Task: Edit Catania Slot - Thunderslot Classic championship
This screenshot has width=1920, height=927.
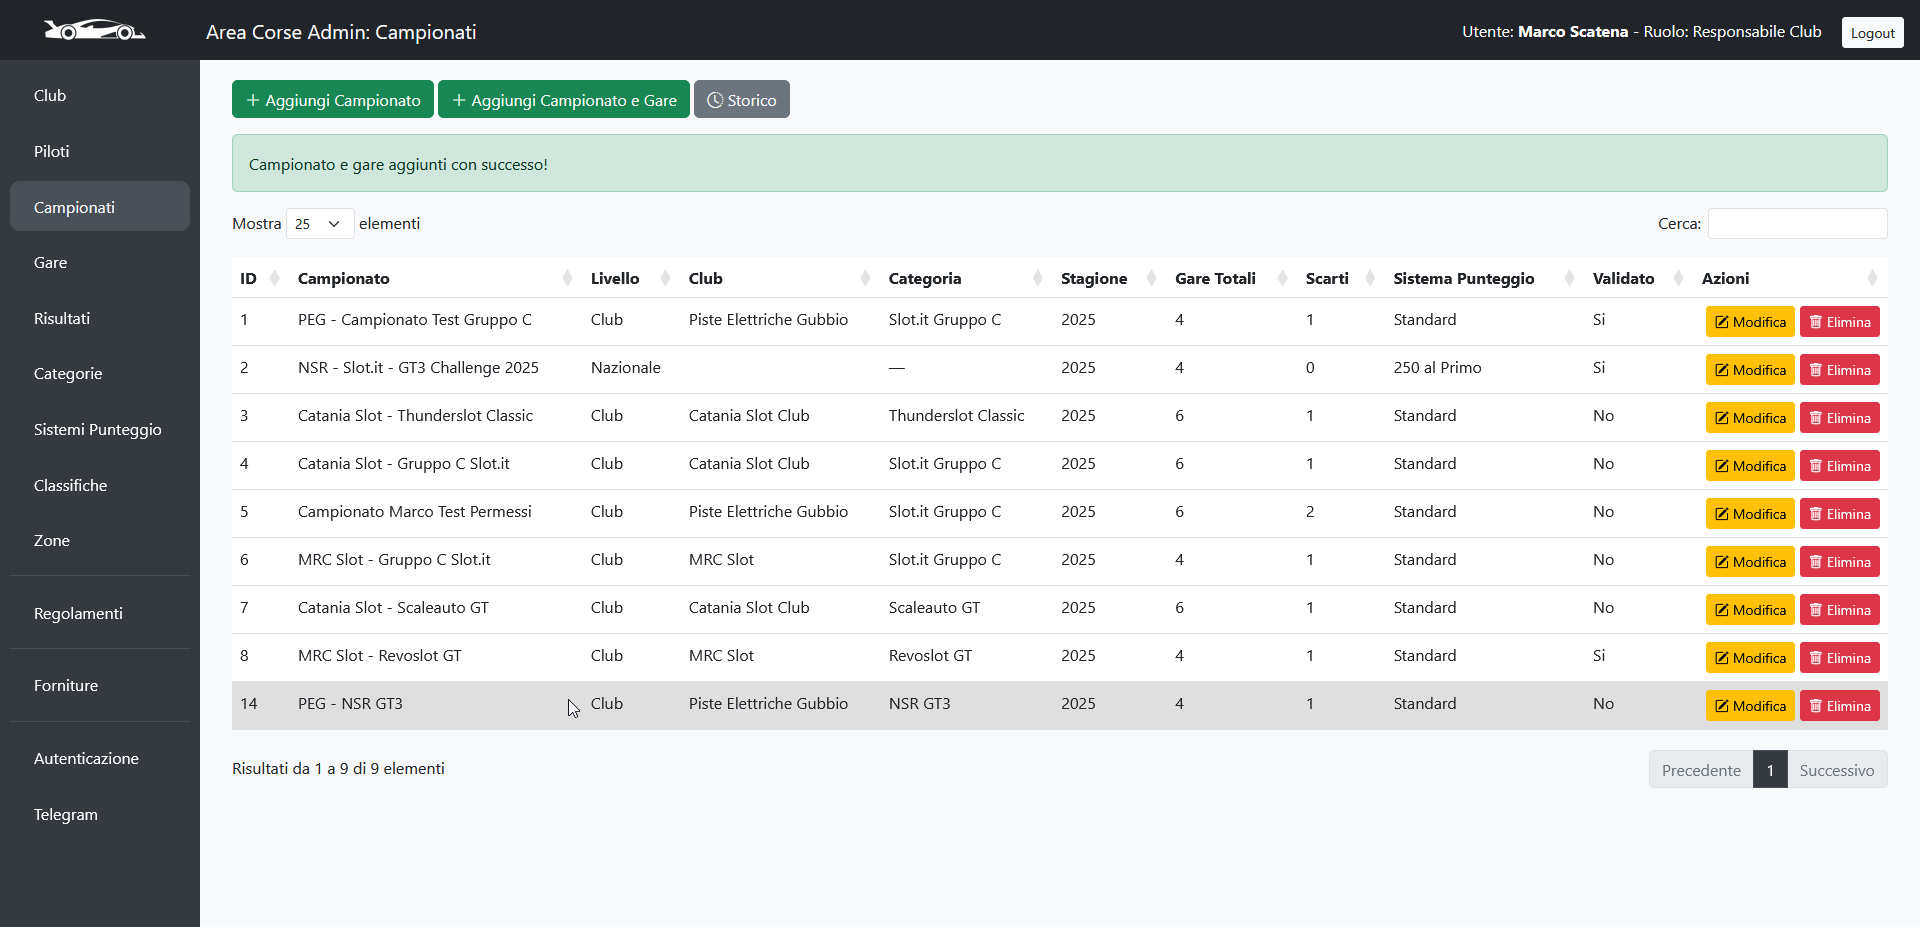Action: [x=1749, y=418]
